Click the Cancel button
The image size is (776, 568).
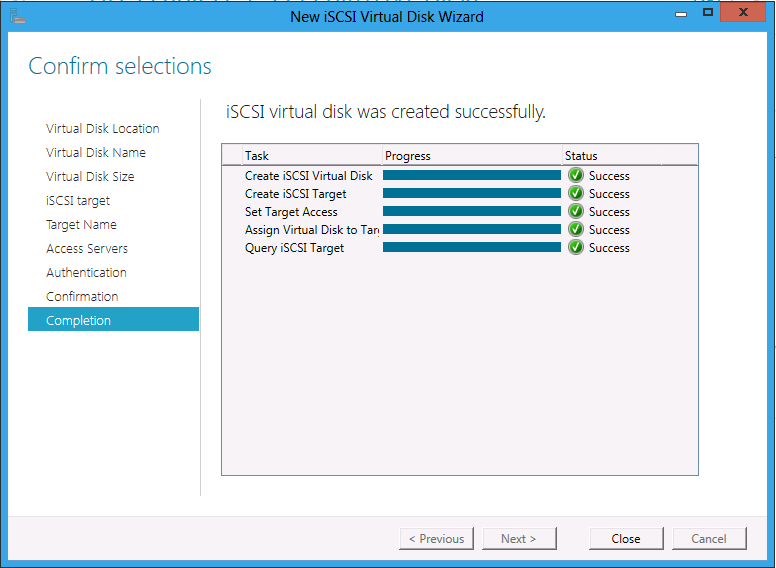tap(709, 538)
